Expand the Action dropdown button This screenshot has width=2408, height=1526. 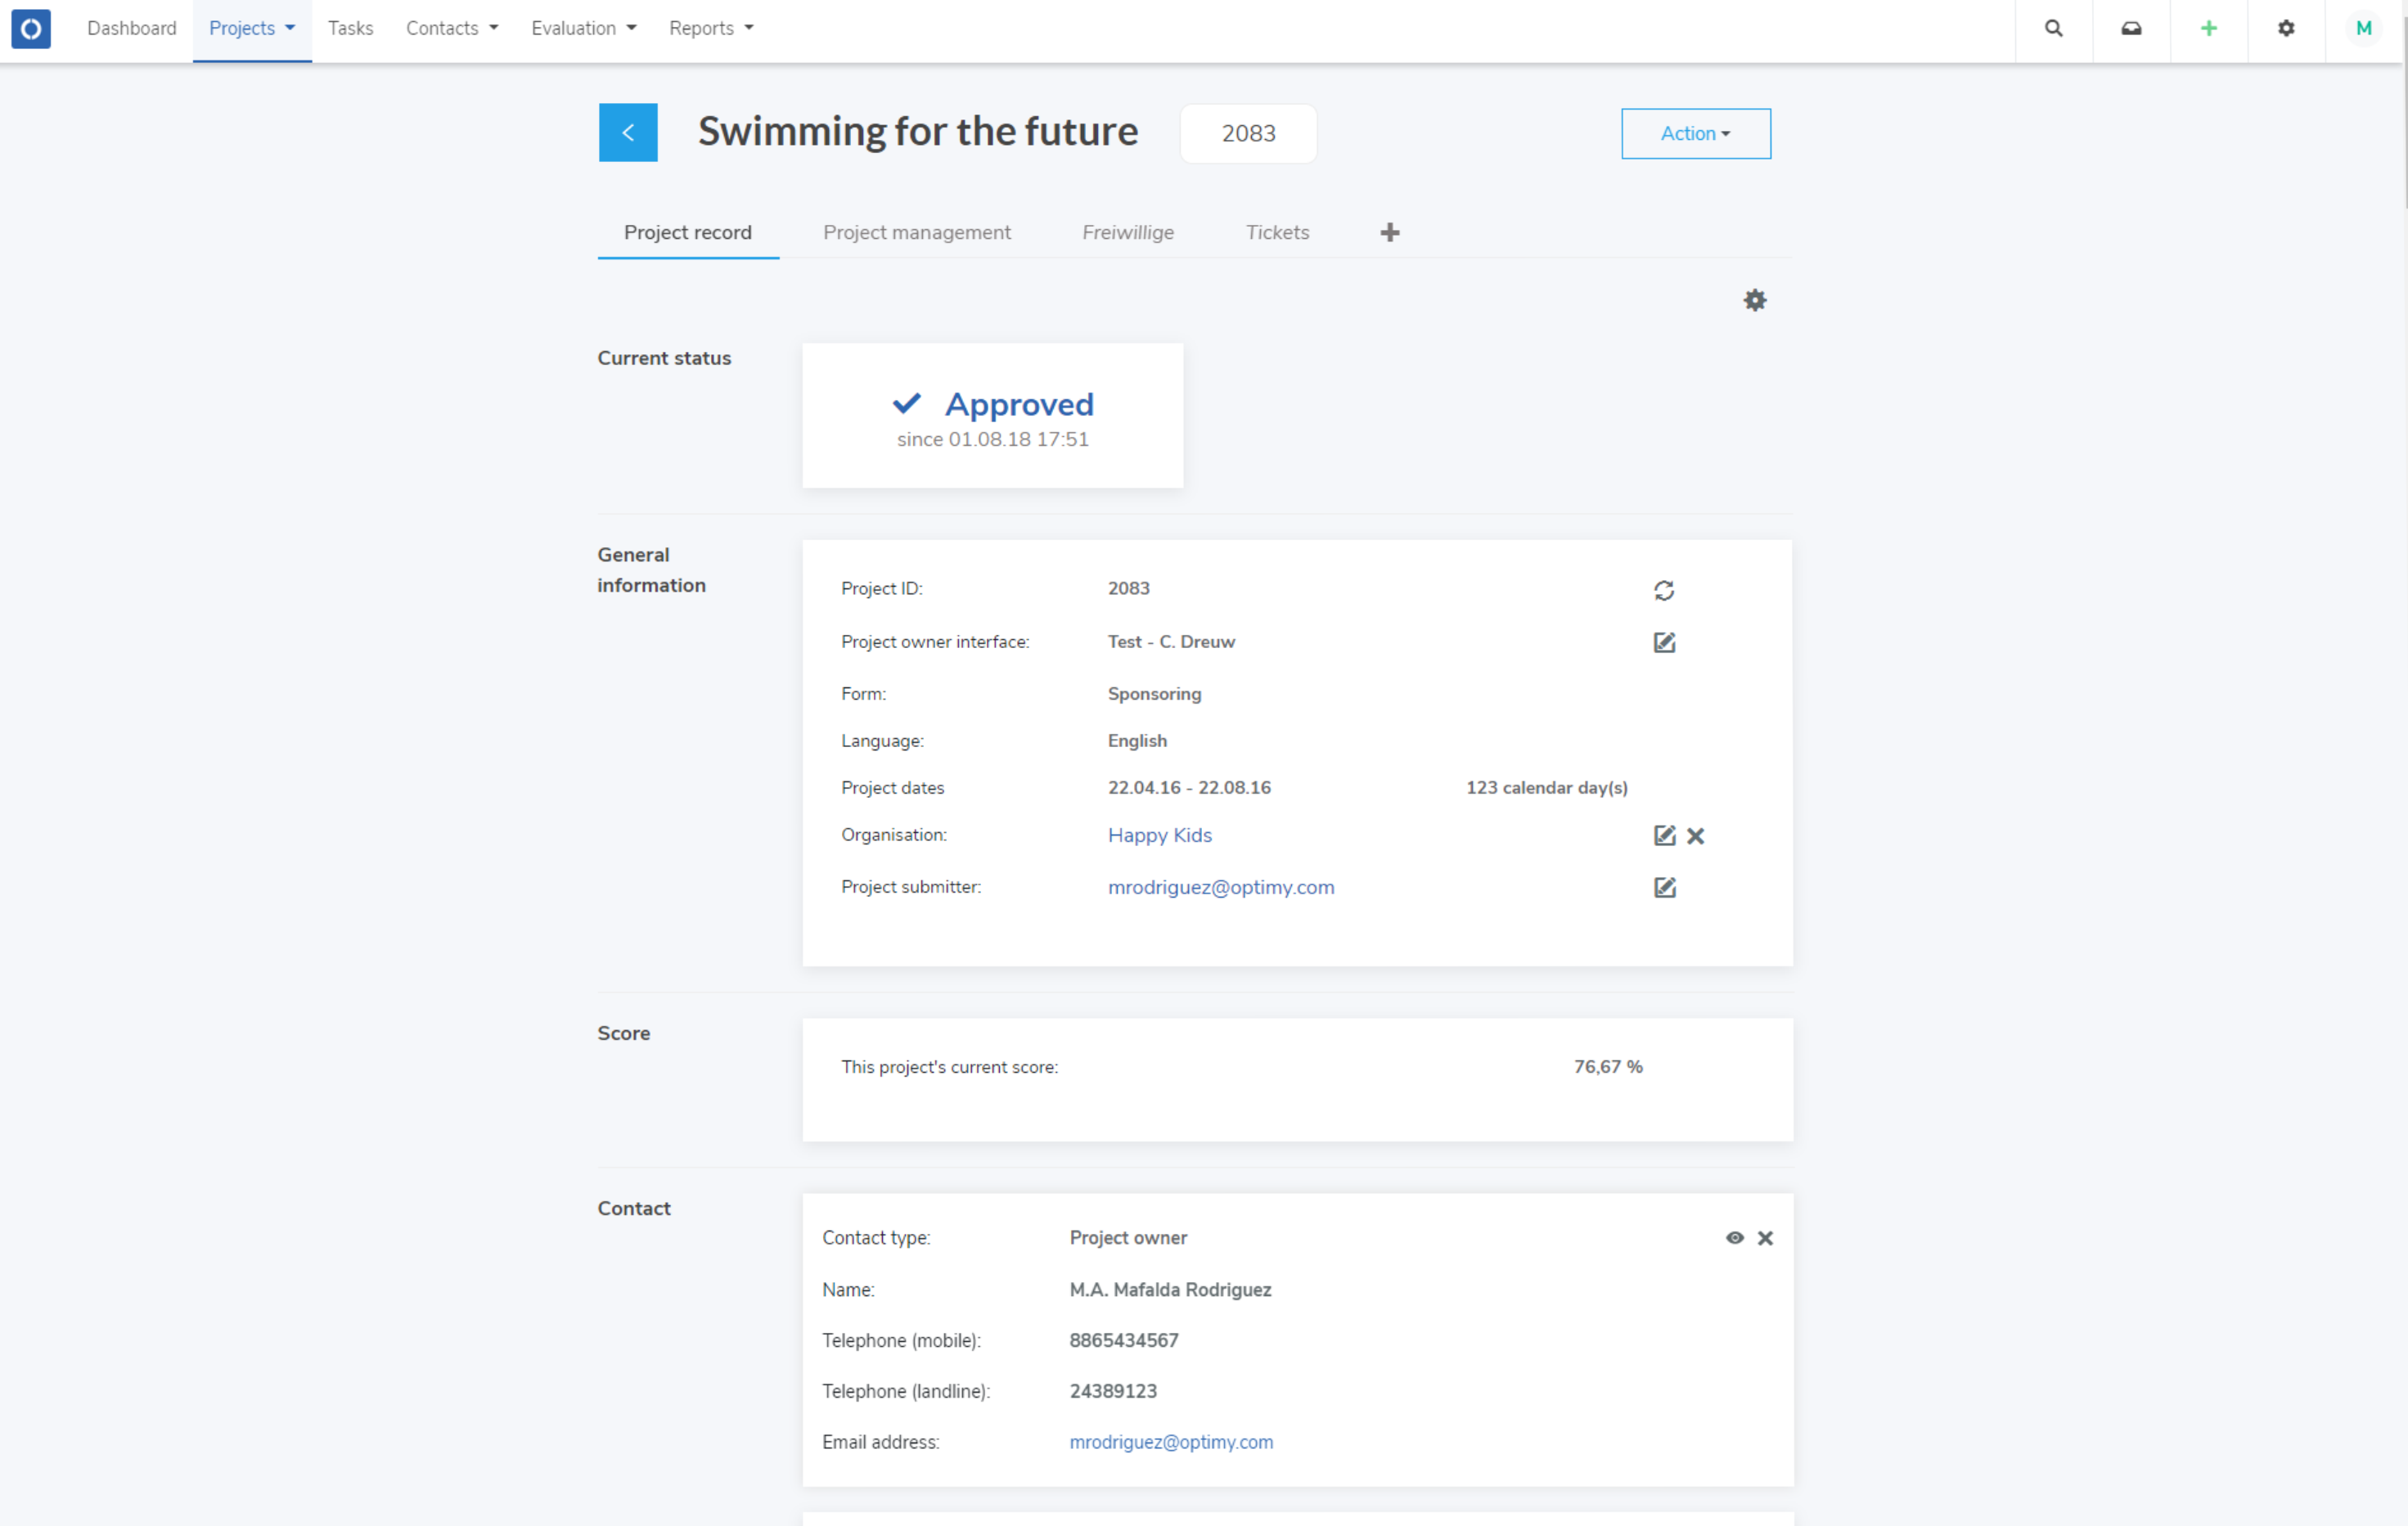tap(1695, 133)
